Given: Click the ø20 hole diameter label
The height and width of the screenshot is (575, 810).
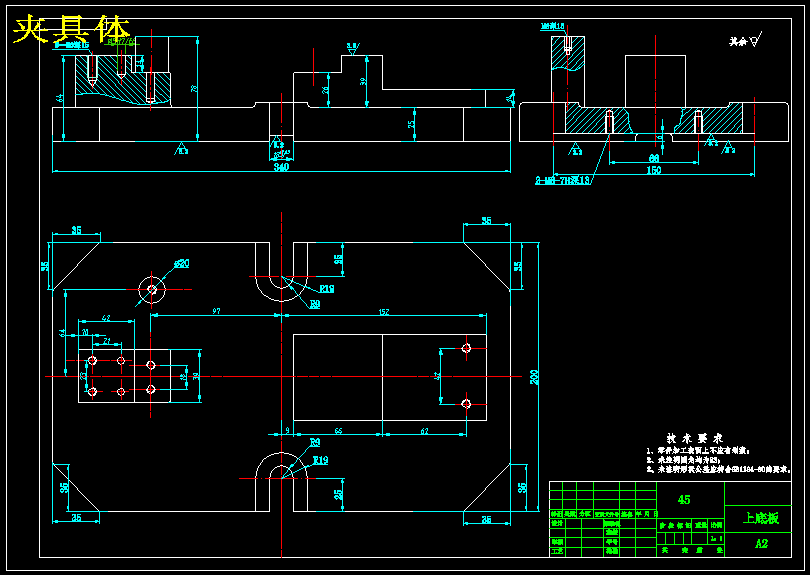Looking at the screenshot, I should pos(181,263).
